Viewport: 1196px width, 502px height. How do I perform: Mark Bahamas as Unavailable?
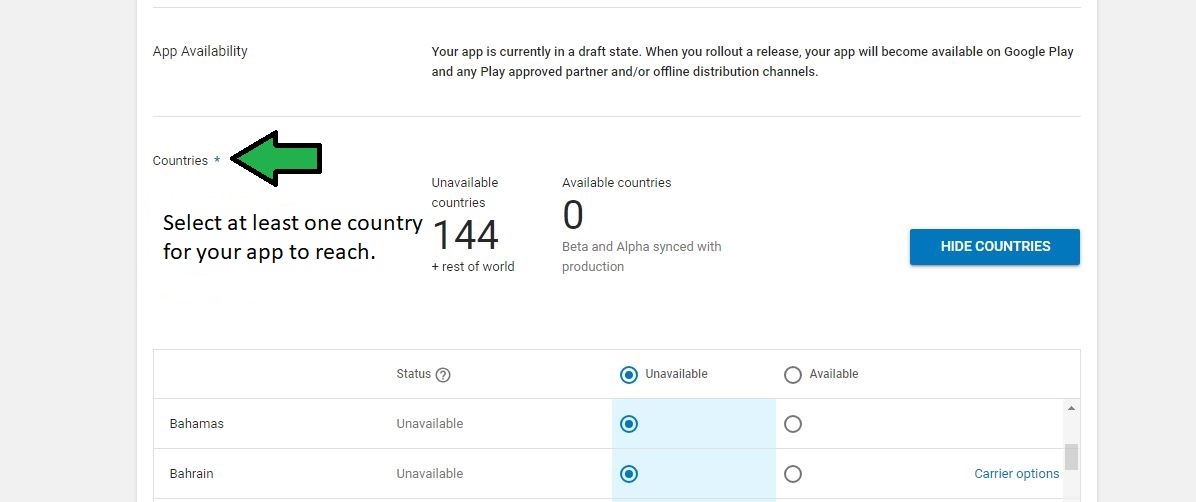(629, 424)
